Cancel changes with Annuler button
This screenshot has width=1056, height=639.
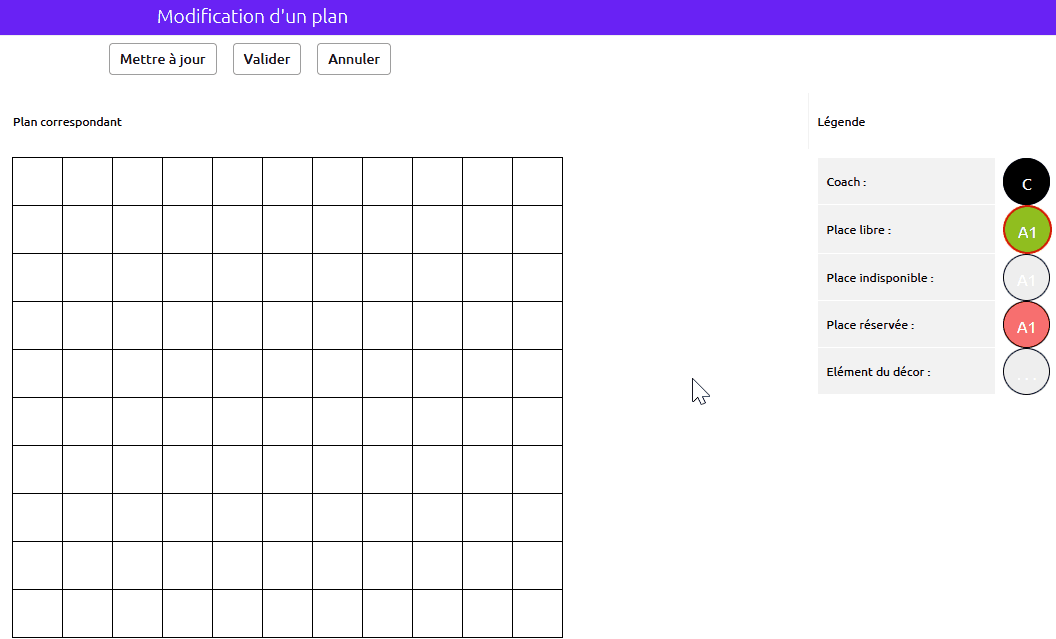tap(354, 59)
